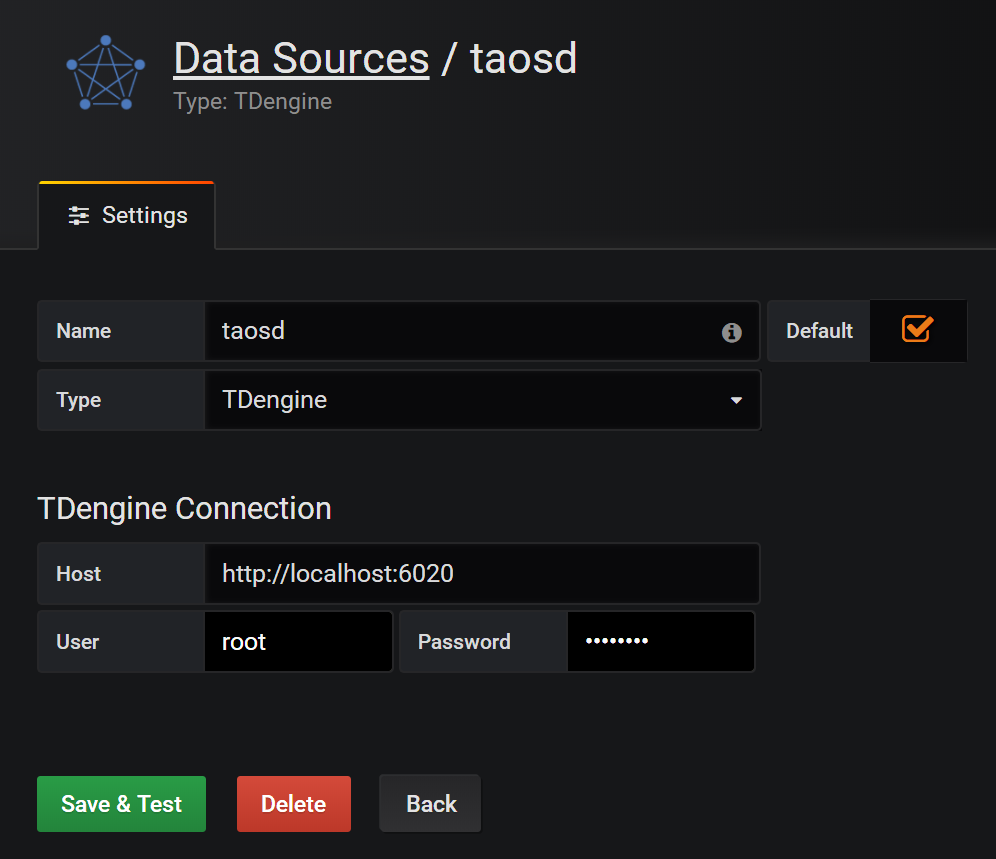Click the TDengine Connection section heading
This screenshot has height=859, width=996.
tap(184, 509)
